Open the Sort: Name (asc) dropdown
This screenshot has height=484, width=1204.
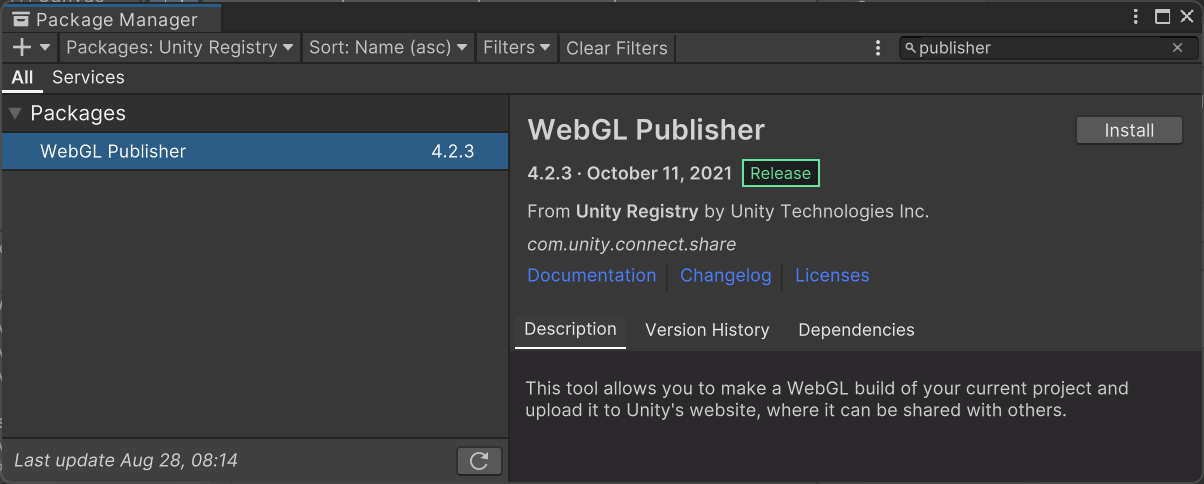(x=388, y=48)
